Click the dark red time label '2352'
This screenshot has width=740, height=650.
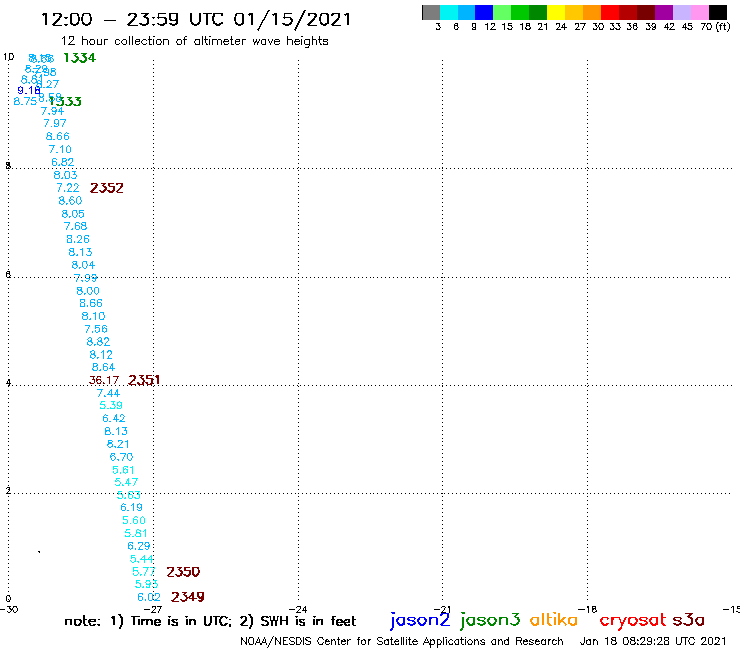(107, 188)
